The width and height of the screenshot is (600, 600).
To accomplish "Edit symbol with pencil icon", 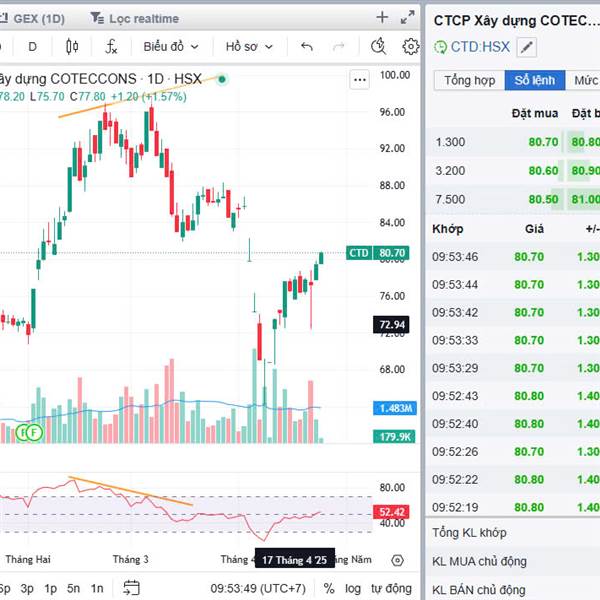I will click(x=527, y=47).
